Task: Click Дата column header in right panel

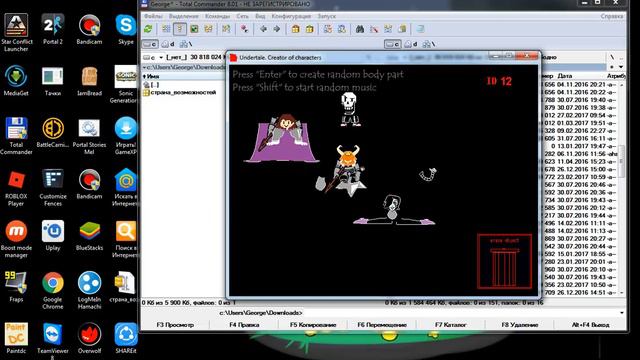Action: [564, 76]
